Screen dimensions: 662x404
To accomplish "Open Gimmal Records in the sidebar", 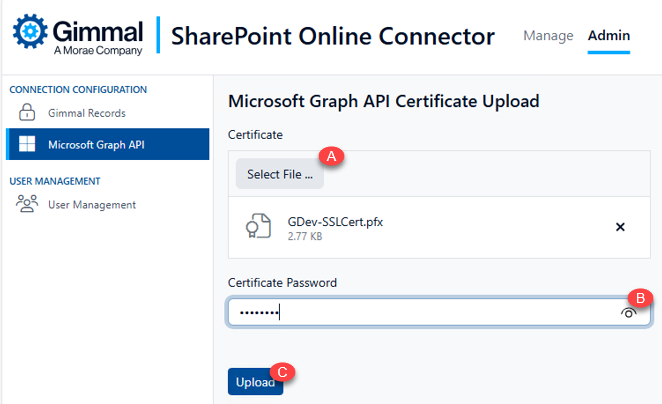I will point(87,114).
